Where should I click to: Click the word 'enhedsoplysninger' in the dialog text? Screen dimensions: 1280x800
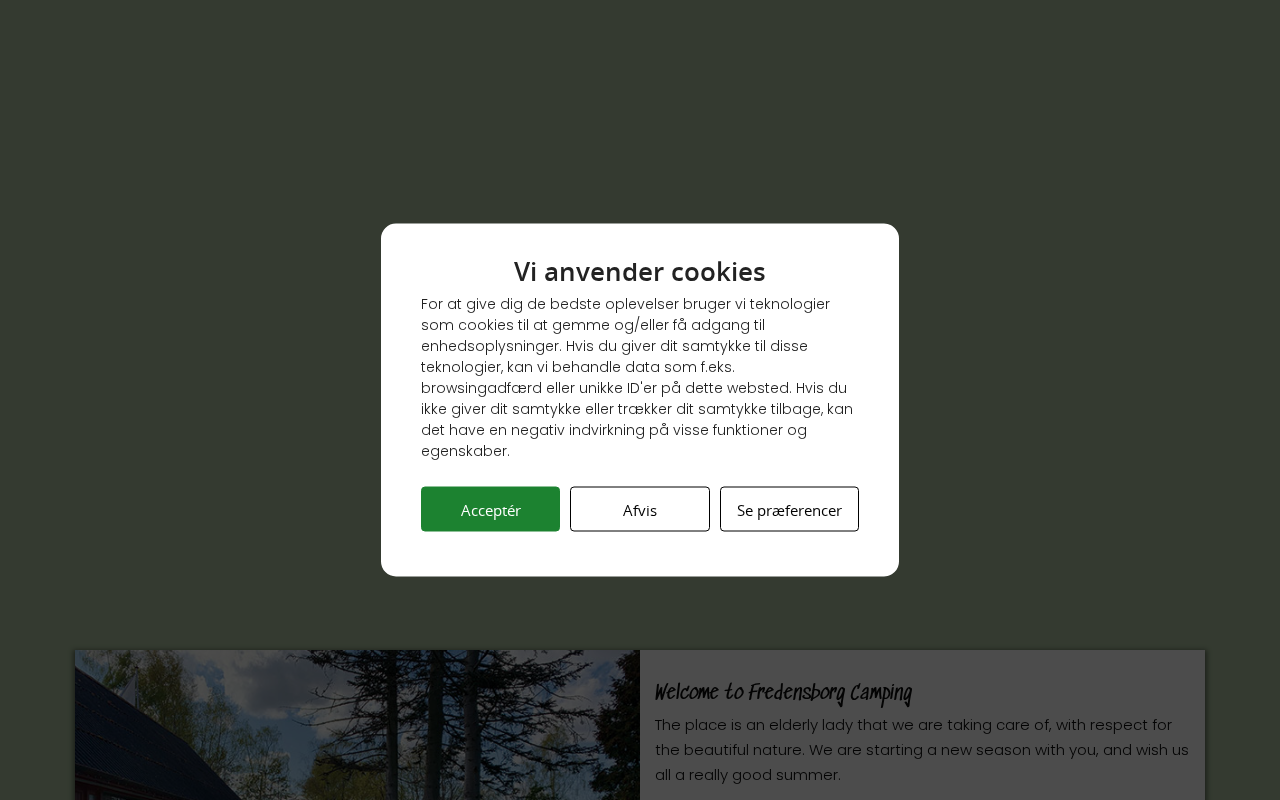coord(491,346)
